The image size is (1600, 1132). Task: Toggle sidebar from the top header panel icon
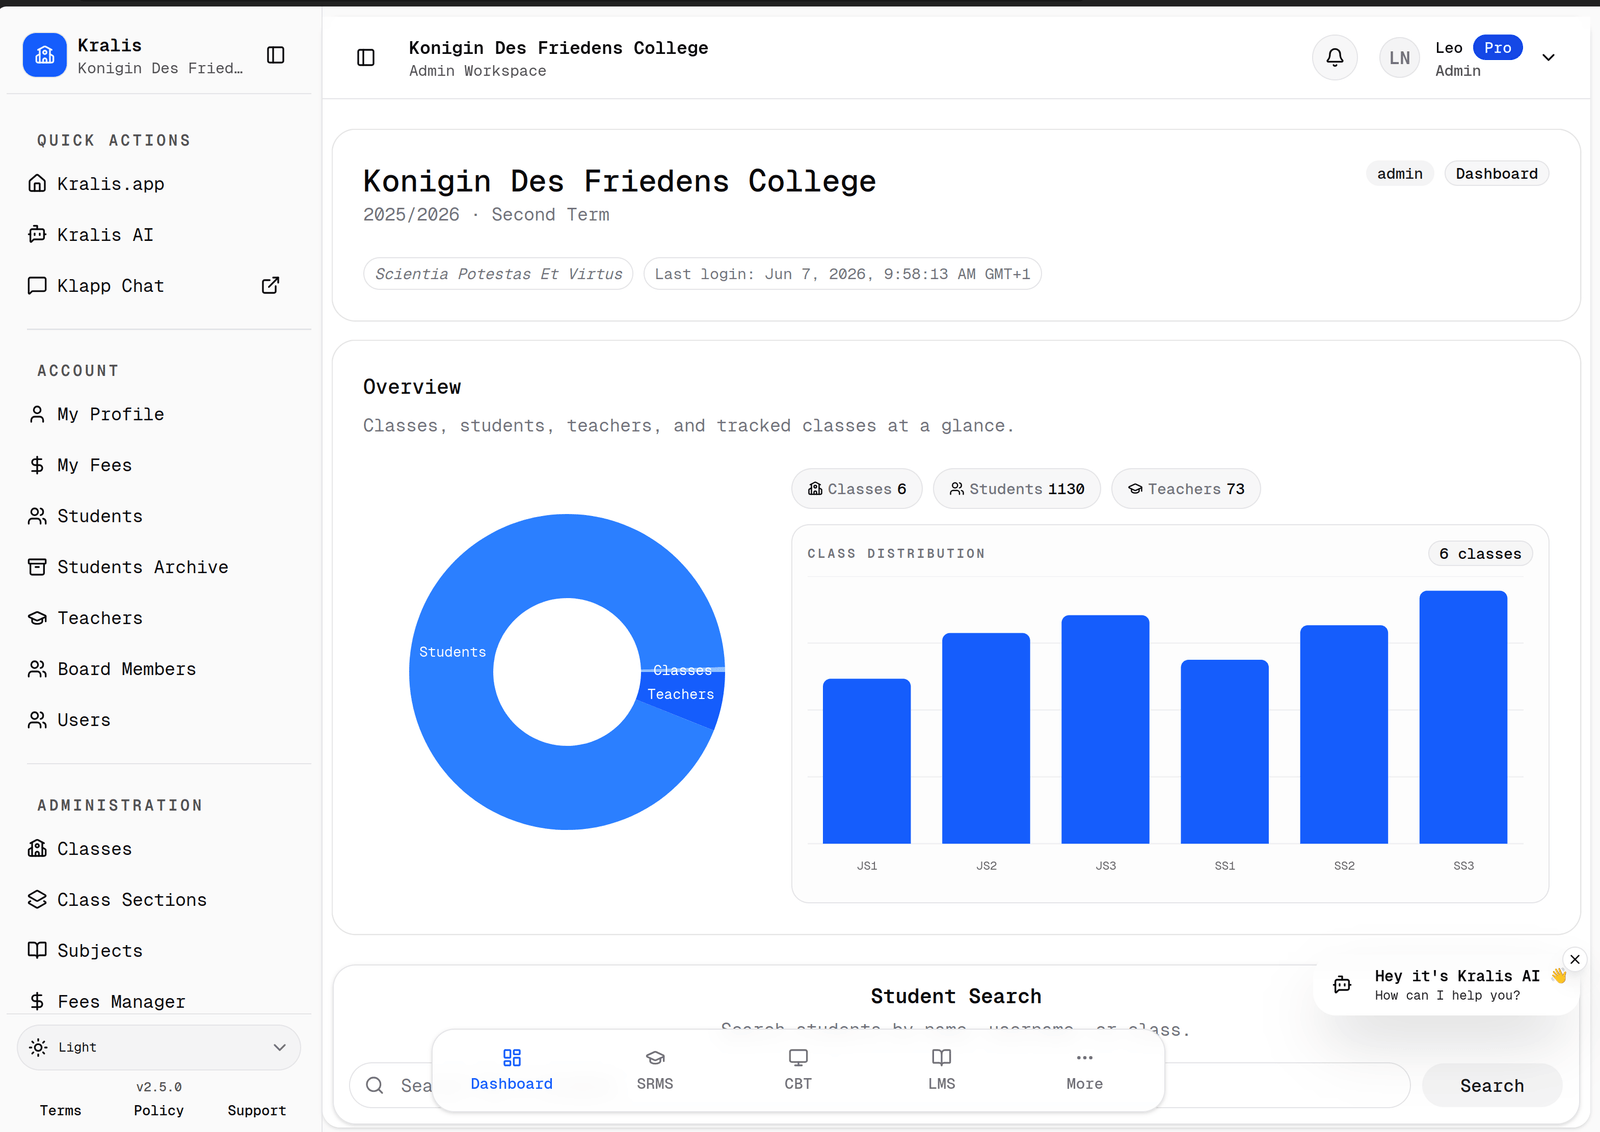pos(366,58)
